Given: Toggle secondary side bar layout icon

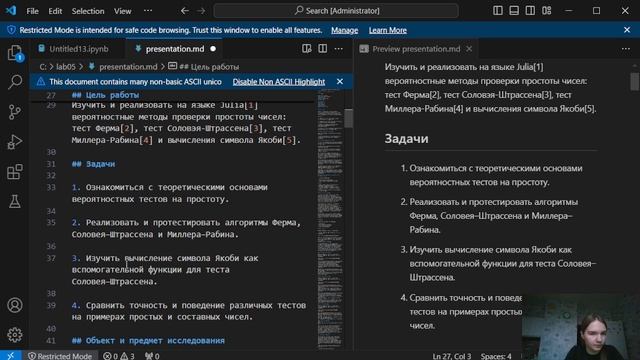Looking at the screenshot, I should (x=530, y=11).
